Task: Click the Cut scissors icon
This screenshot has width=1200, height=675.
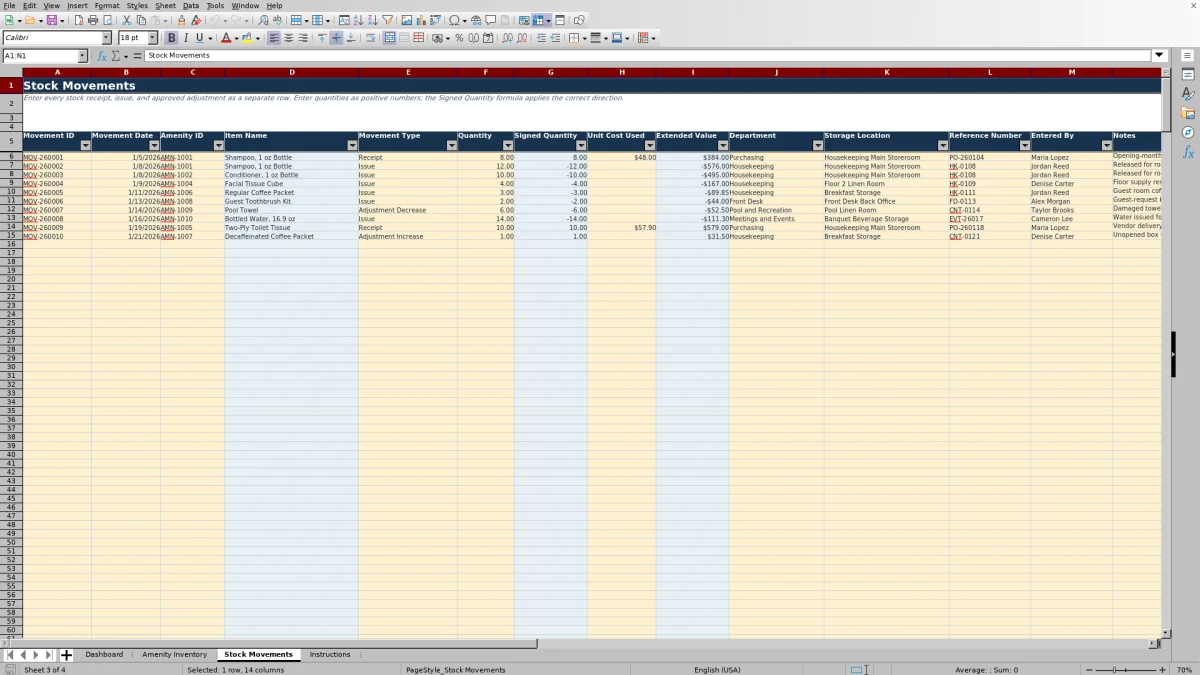Action: click(127, 20)
